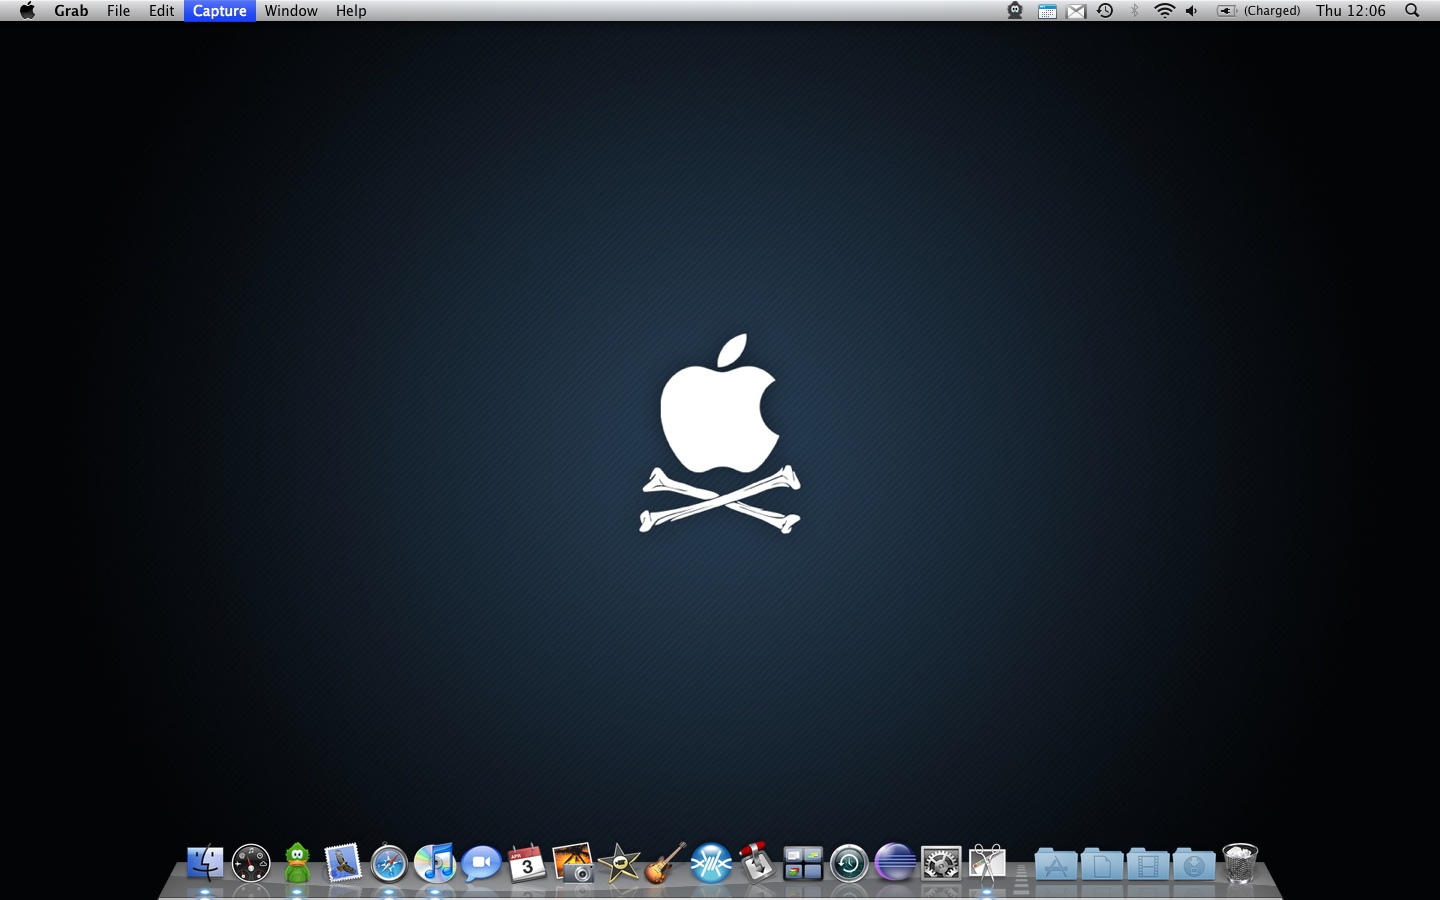Click the volume speaker icon
1440x900 pixels.
(1192, 11)
